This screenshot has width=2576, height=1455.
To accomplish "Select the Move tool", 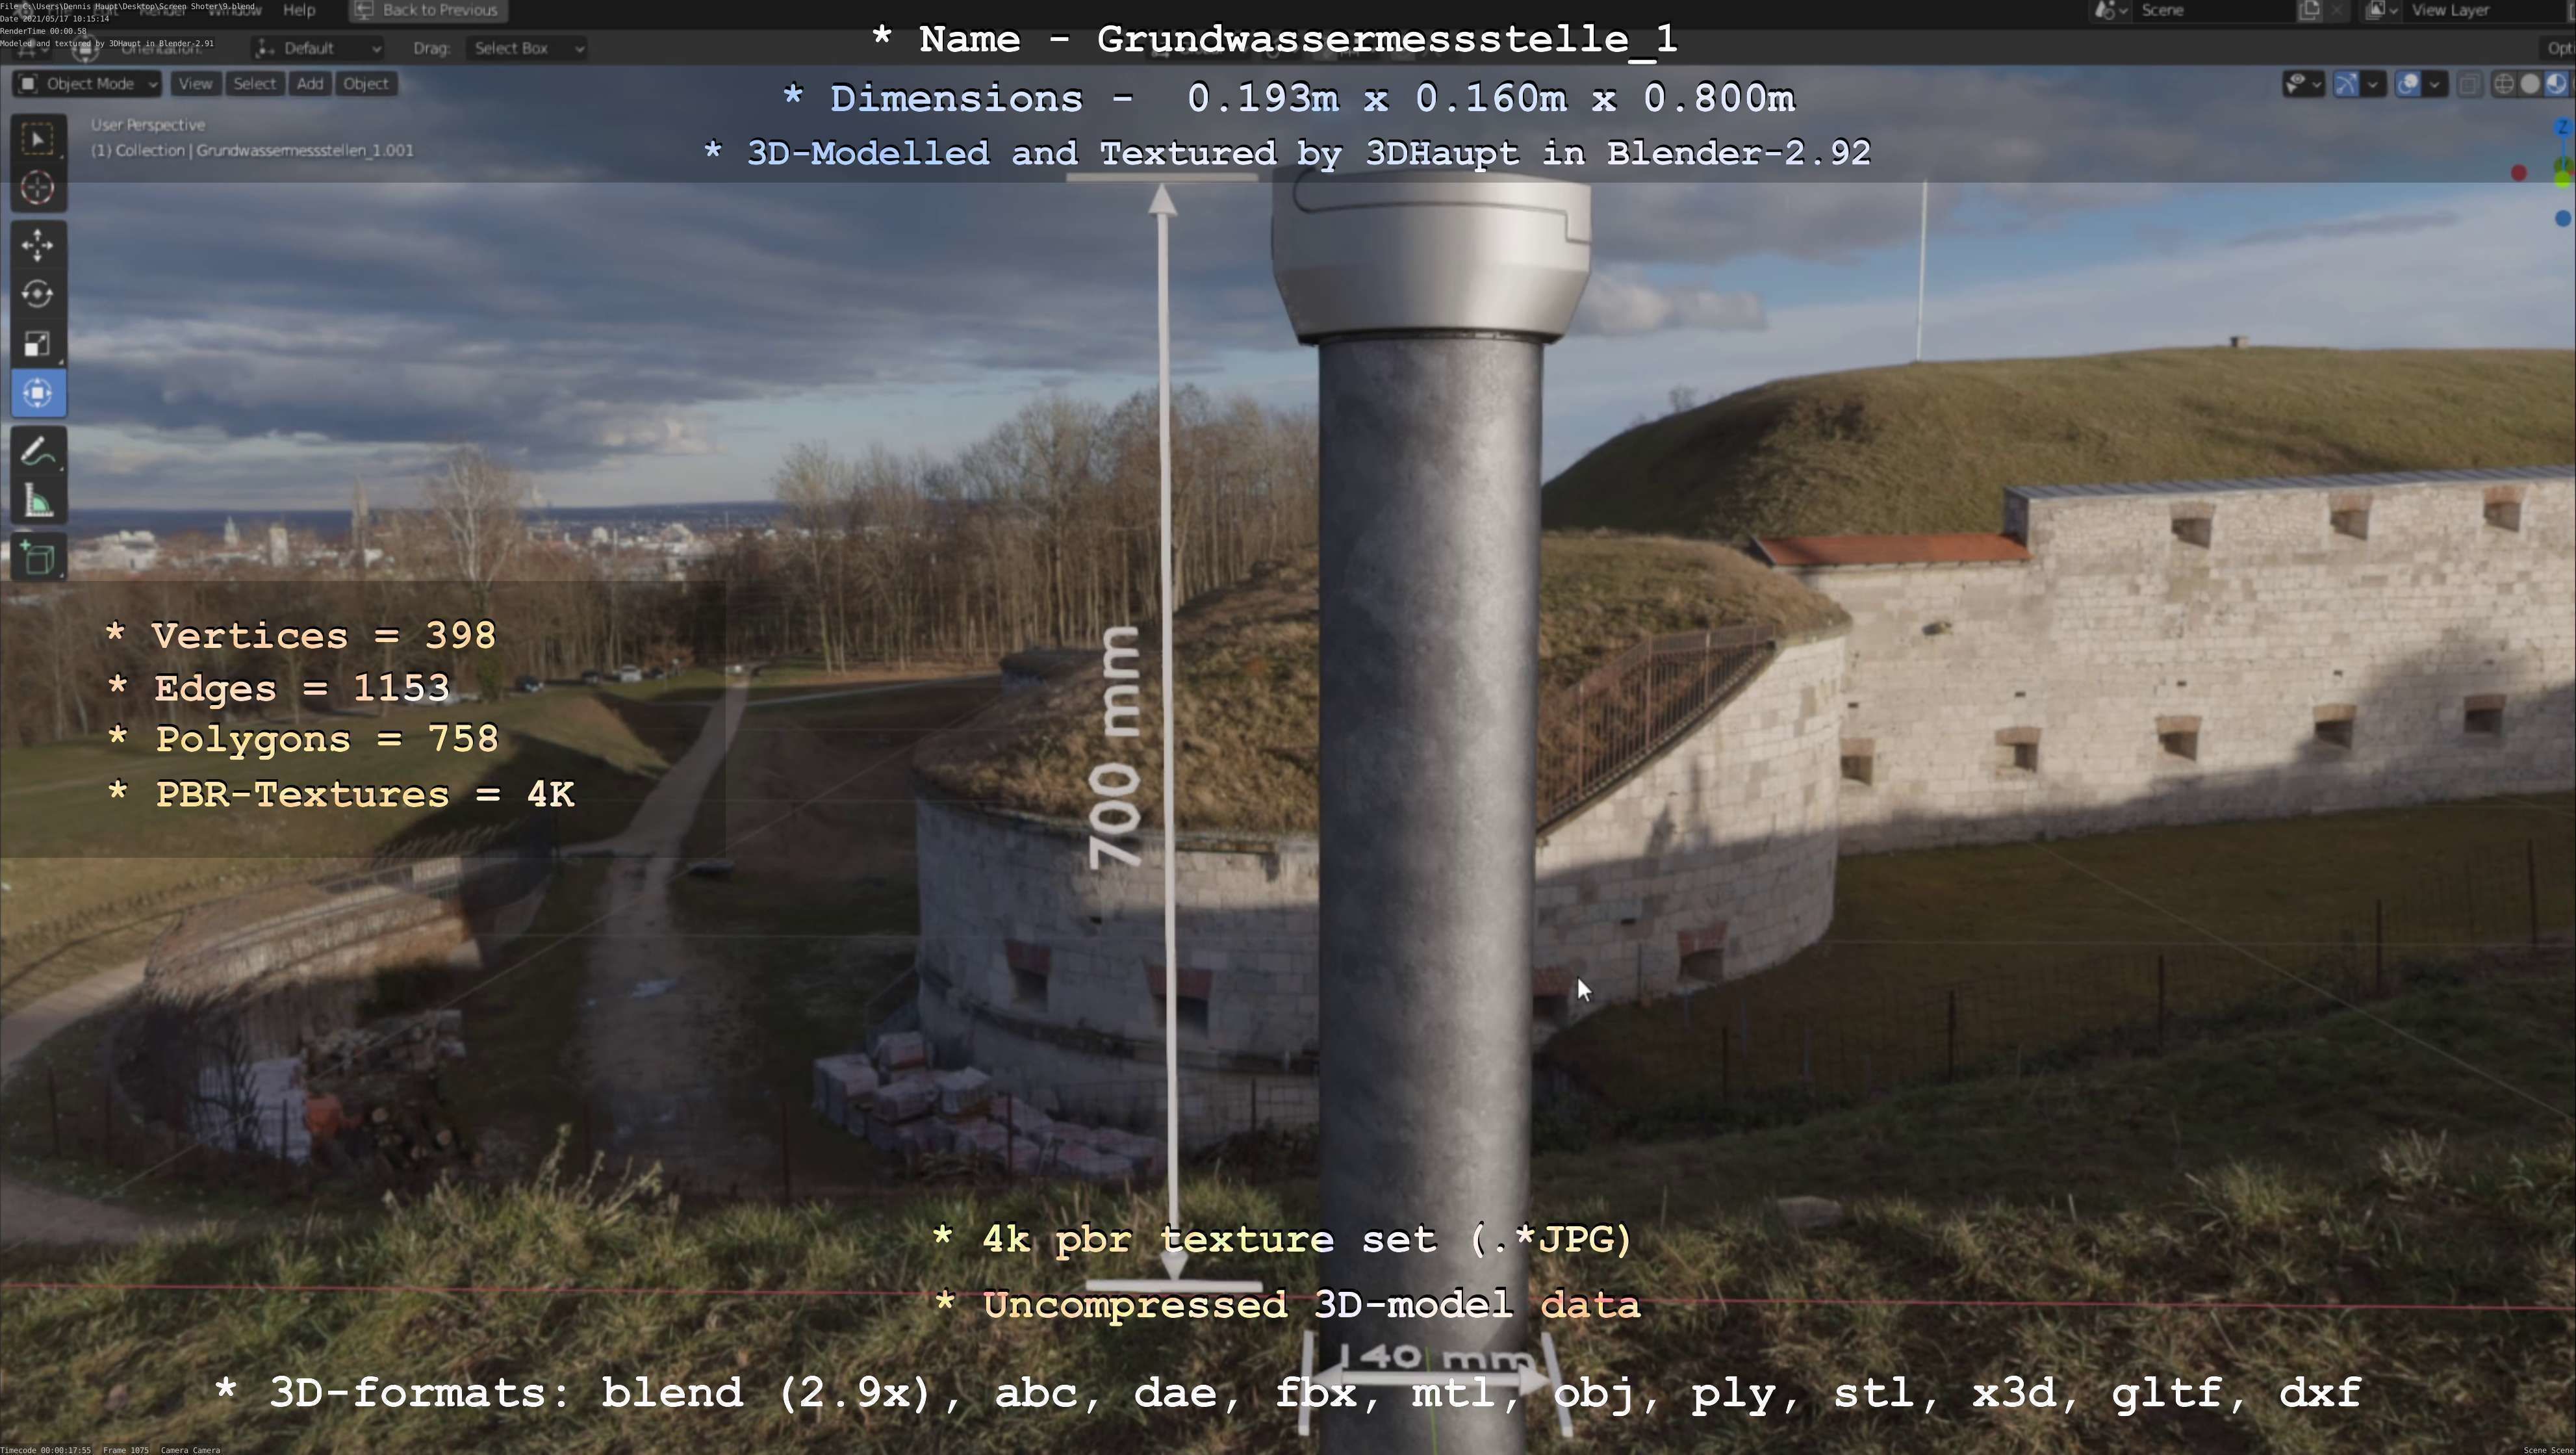I will (38, 245).
